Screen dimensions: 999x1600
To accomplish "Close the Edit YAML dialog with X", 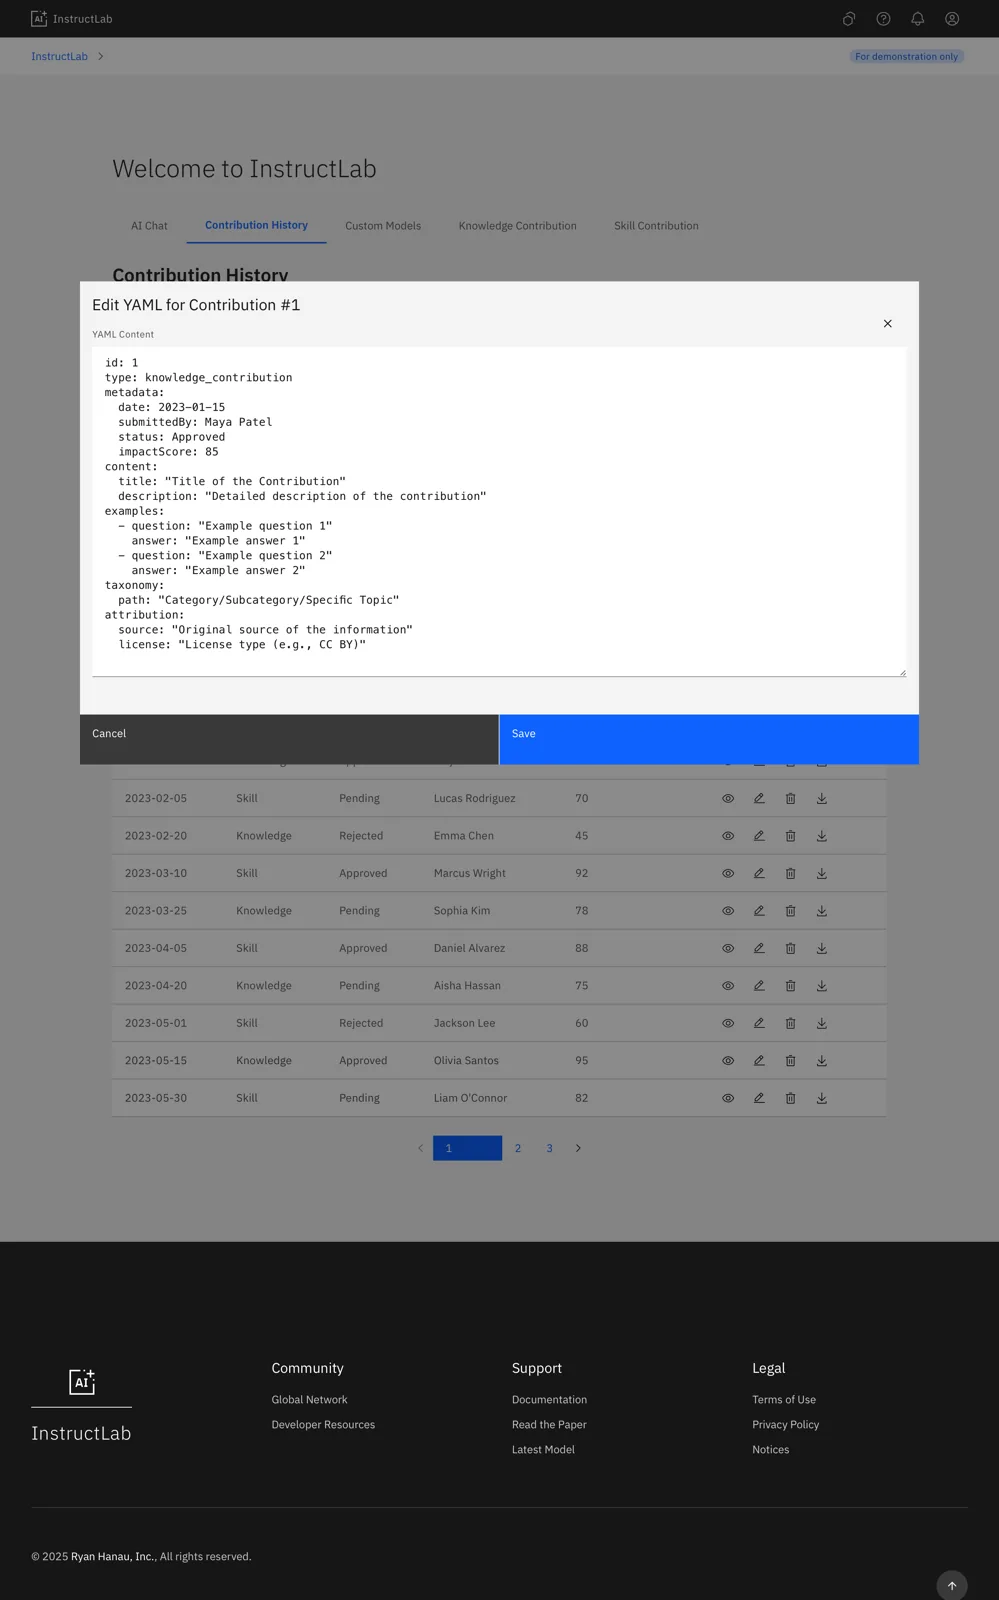I will [x=888, y=324].
